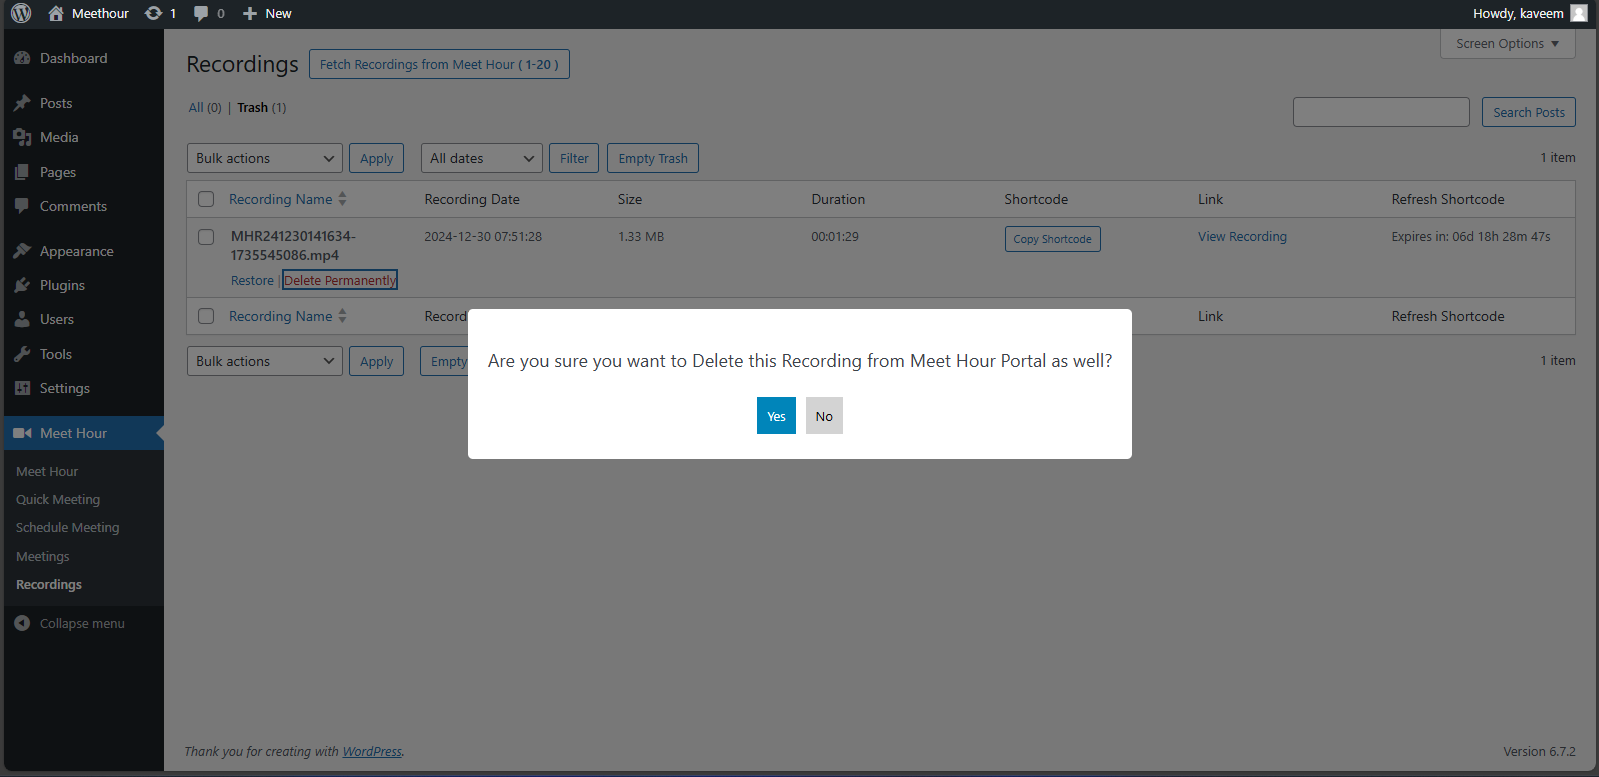Click the Pages icon in sidebar
Screen dimensions: 1599x777
click(22, 172)
